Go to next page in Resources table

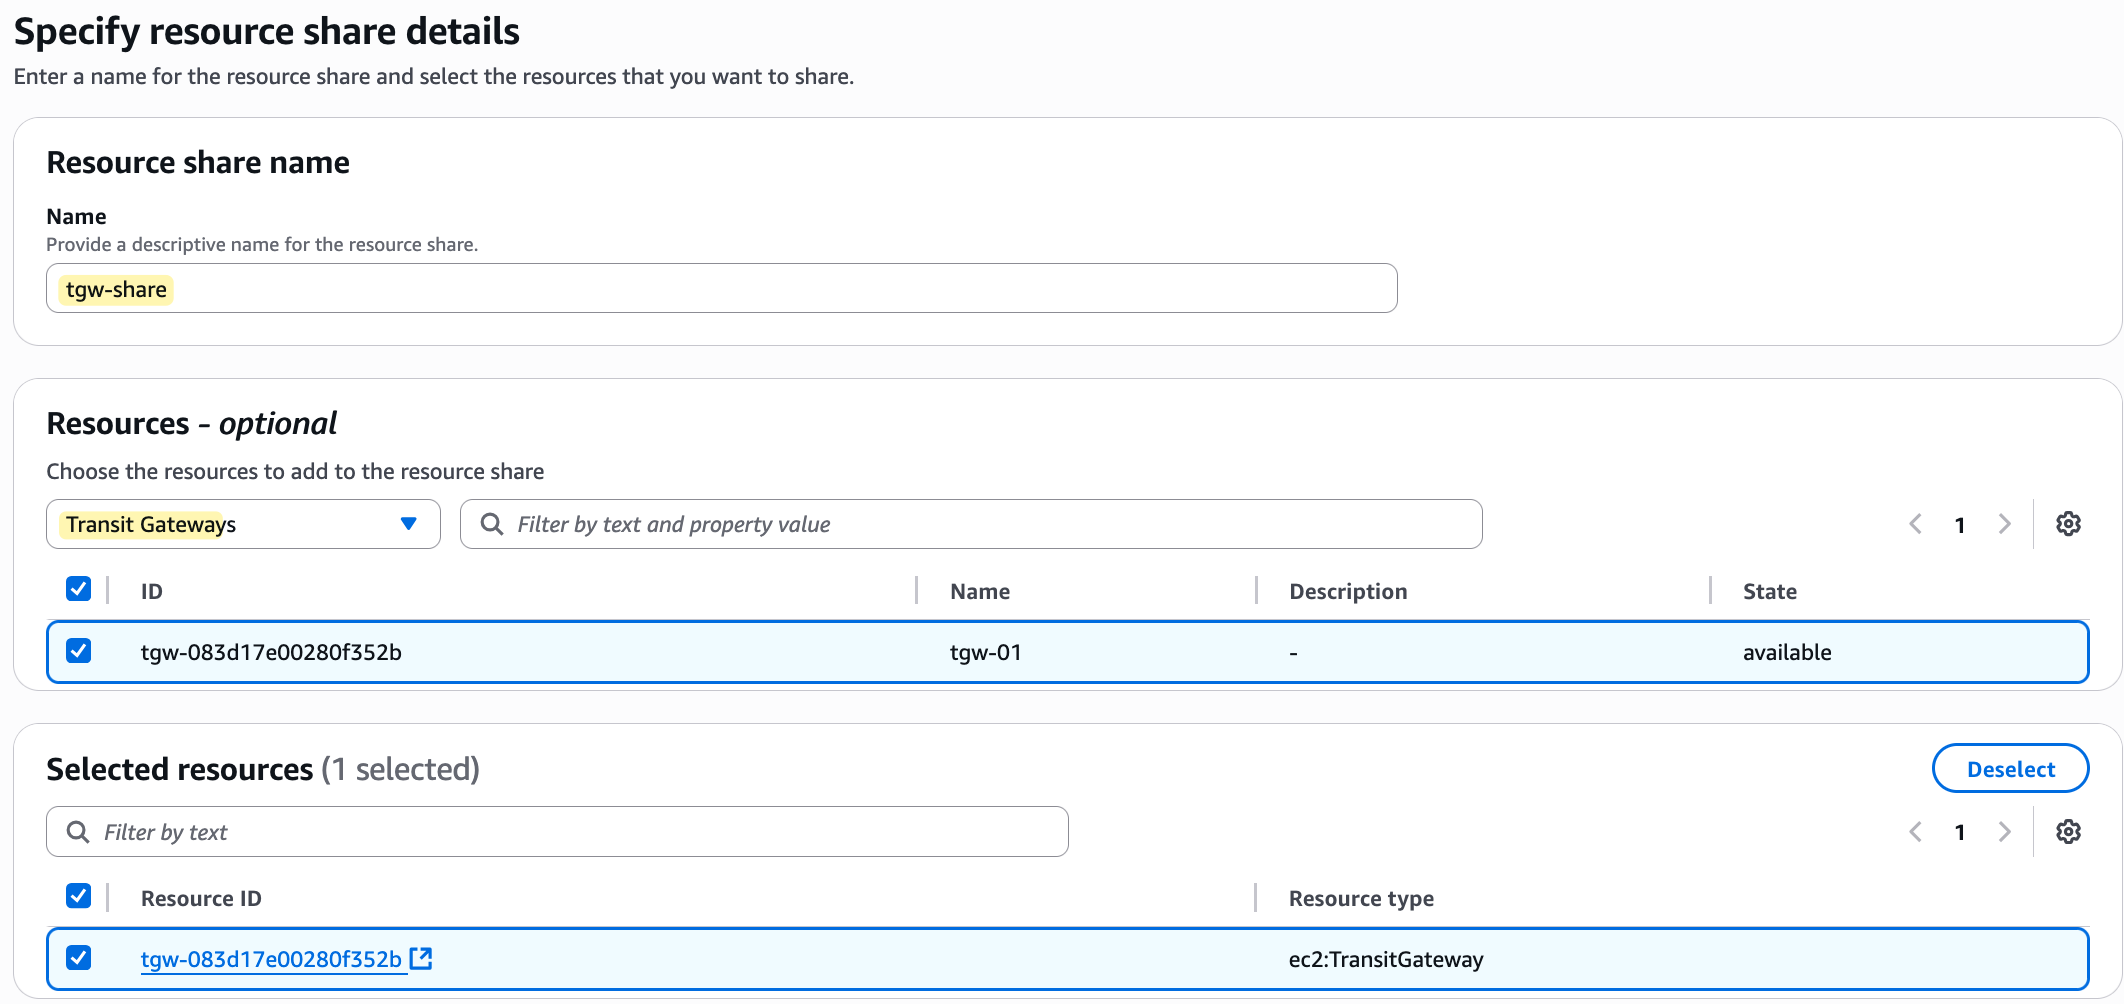[2004, 524]
